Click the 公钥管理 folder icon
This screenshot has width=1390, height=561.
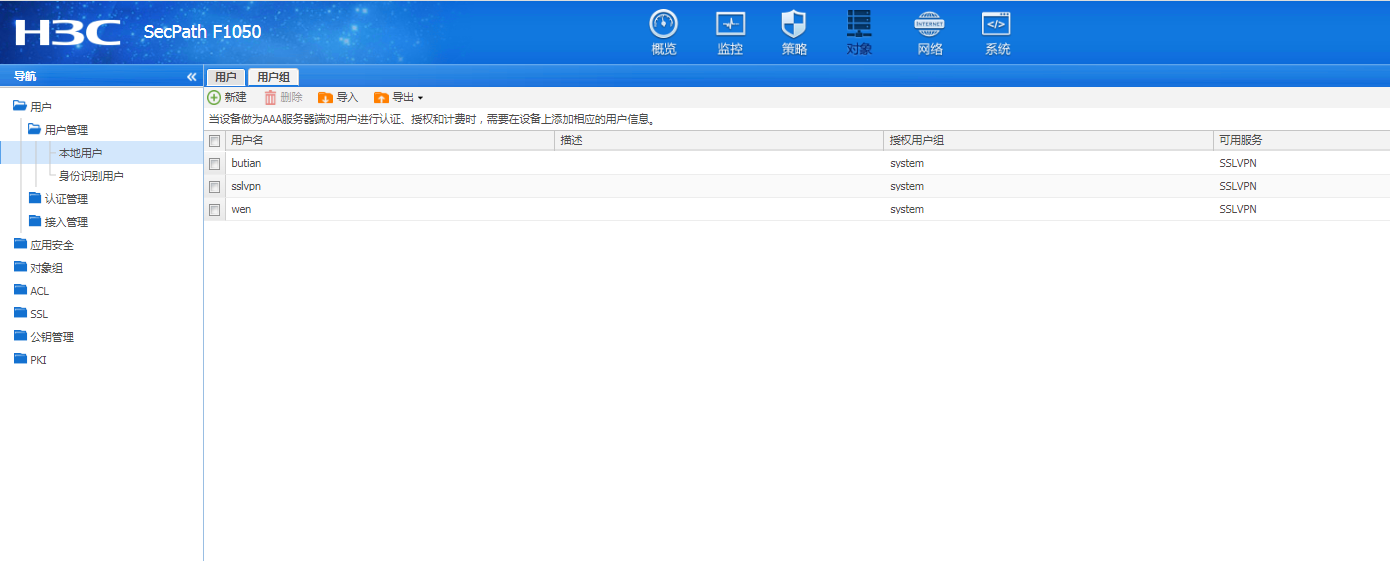pos(20,336)
